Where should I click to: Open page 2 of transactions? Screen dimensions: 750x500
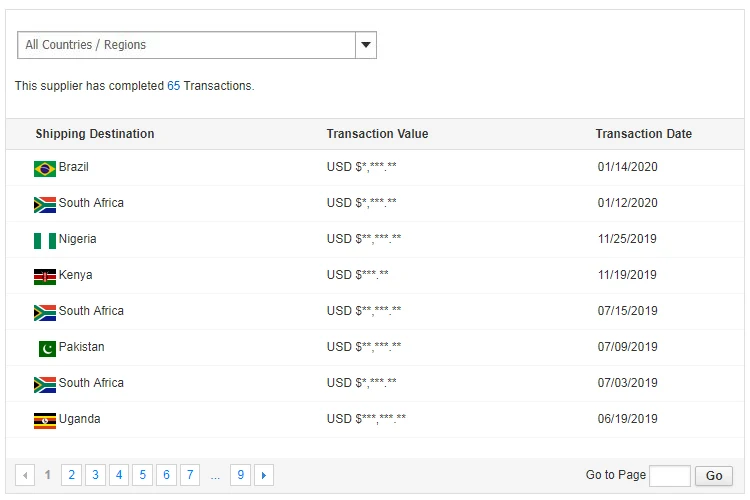click(71, 475)
